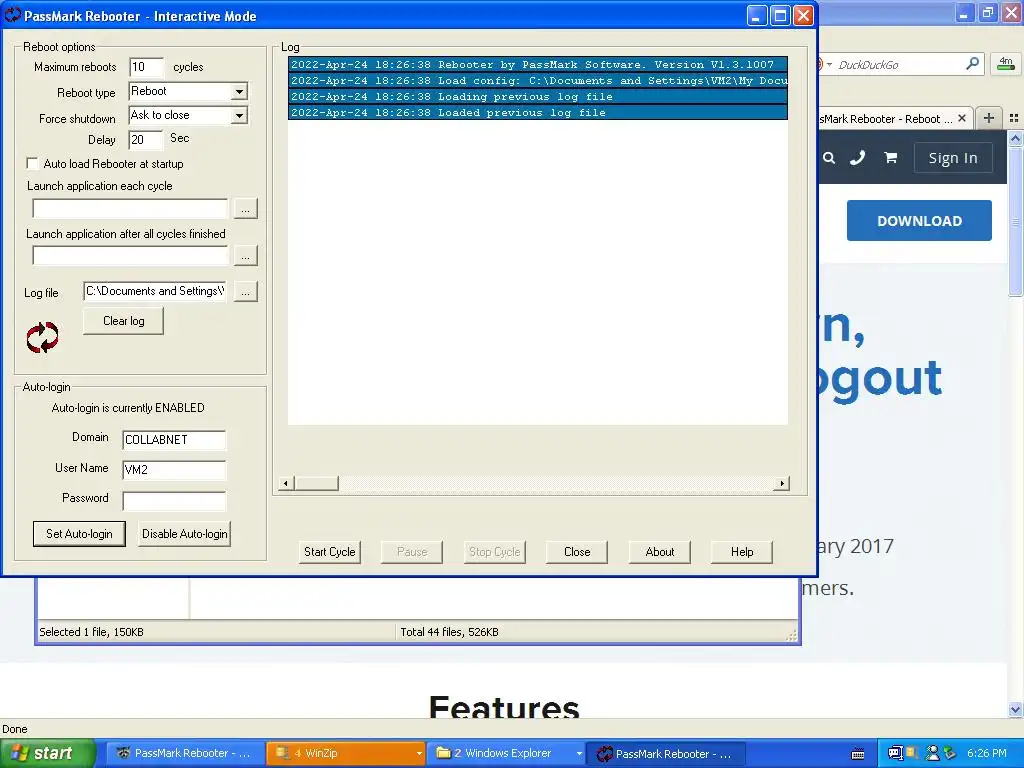Click the Delay seconds input field
Image resolution: width=1024 pixels, height=768 pixels.
146,139
